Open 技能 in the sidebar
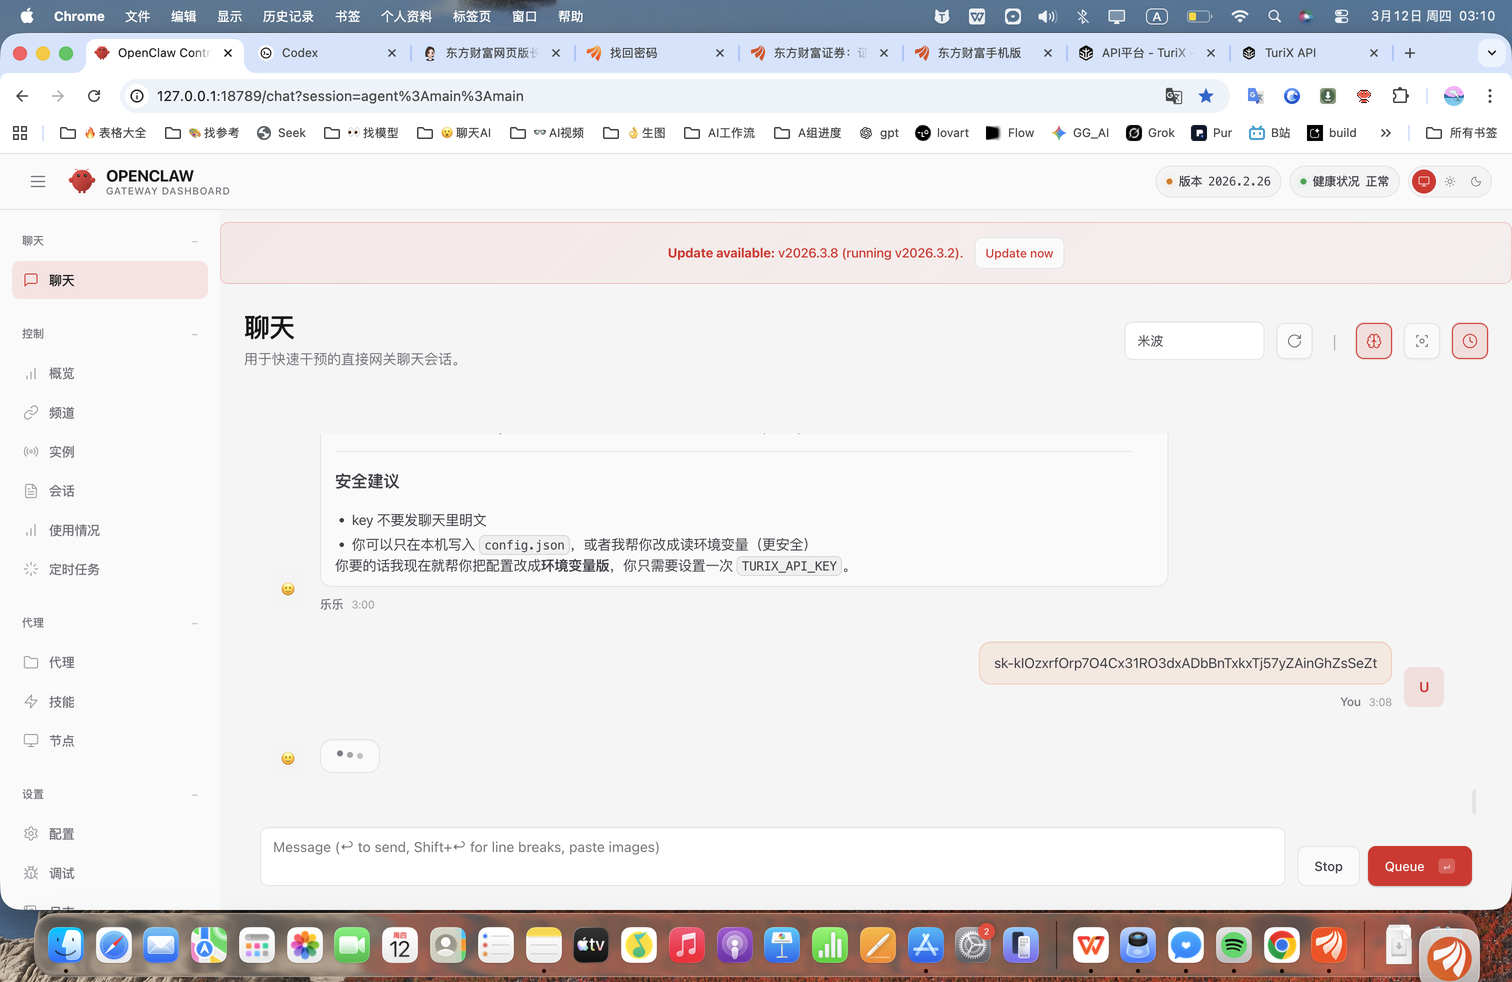This screenshot has height=982, width=1512. tap(62, 702)
